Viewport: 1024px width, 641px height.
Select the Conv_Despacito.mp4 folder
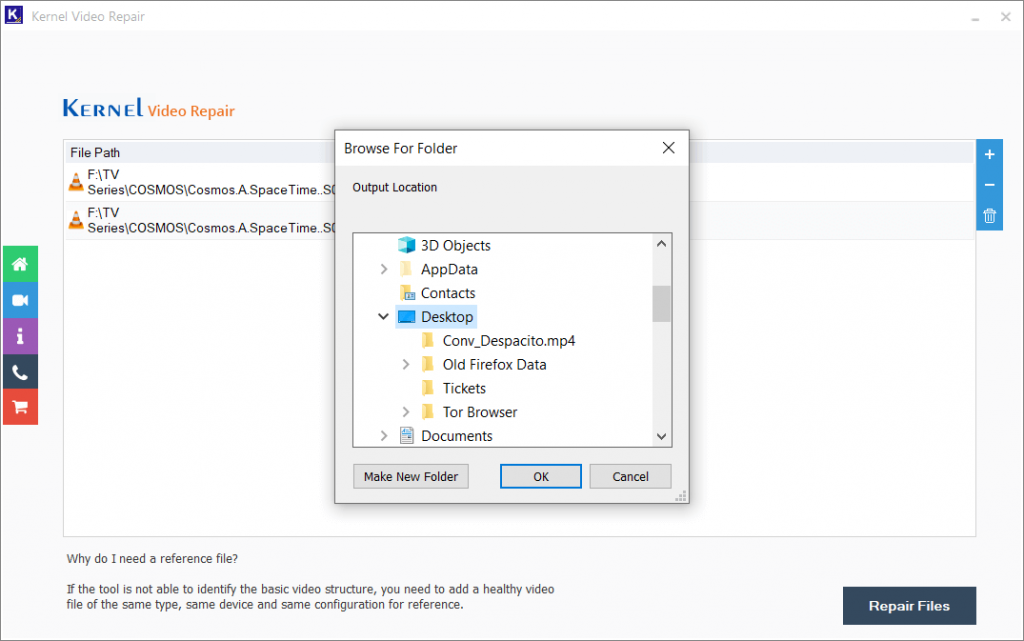[x=508, y=340]
